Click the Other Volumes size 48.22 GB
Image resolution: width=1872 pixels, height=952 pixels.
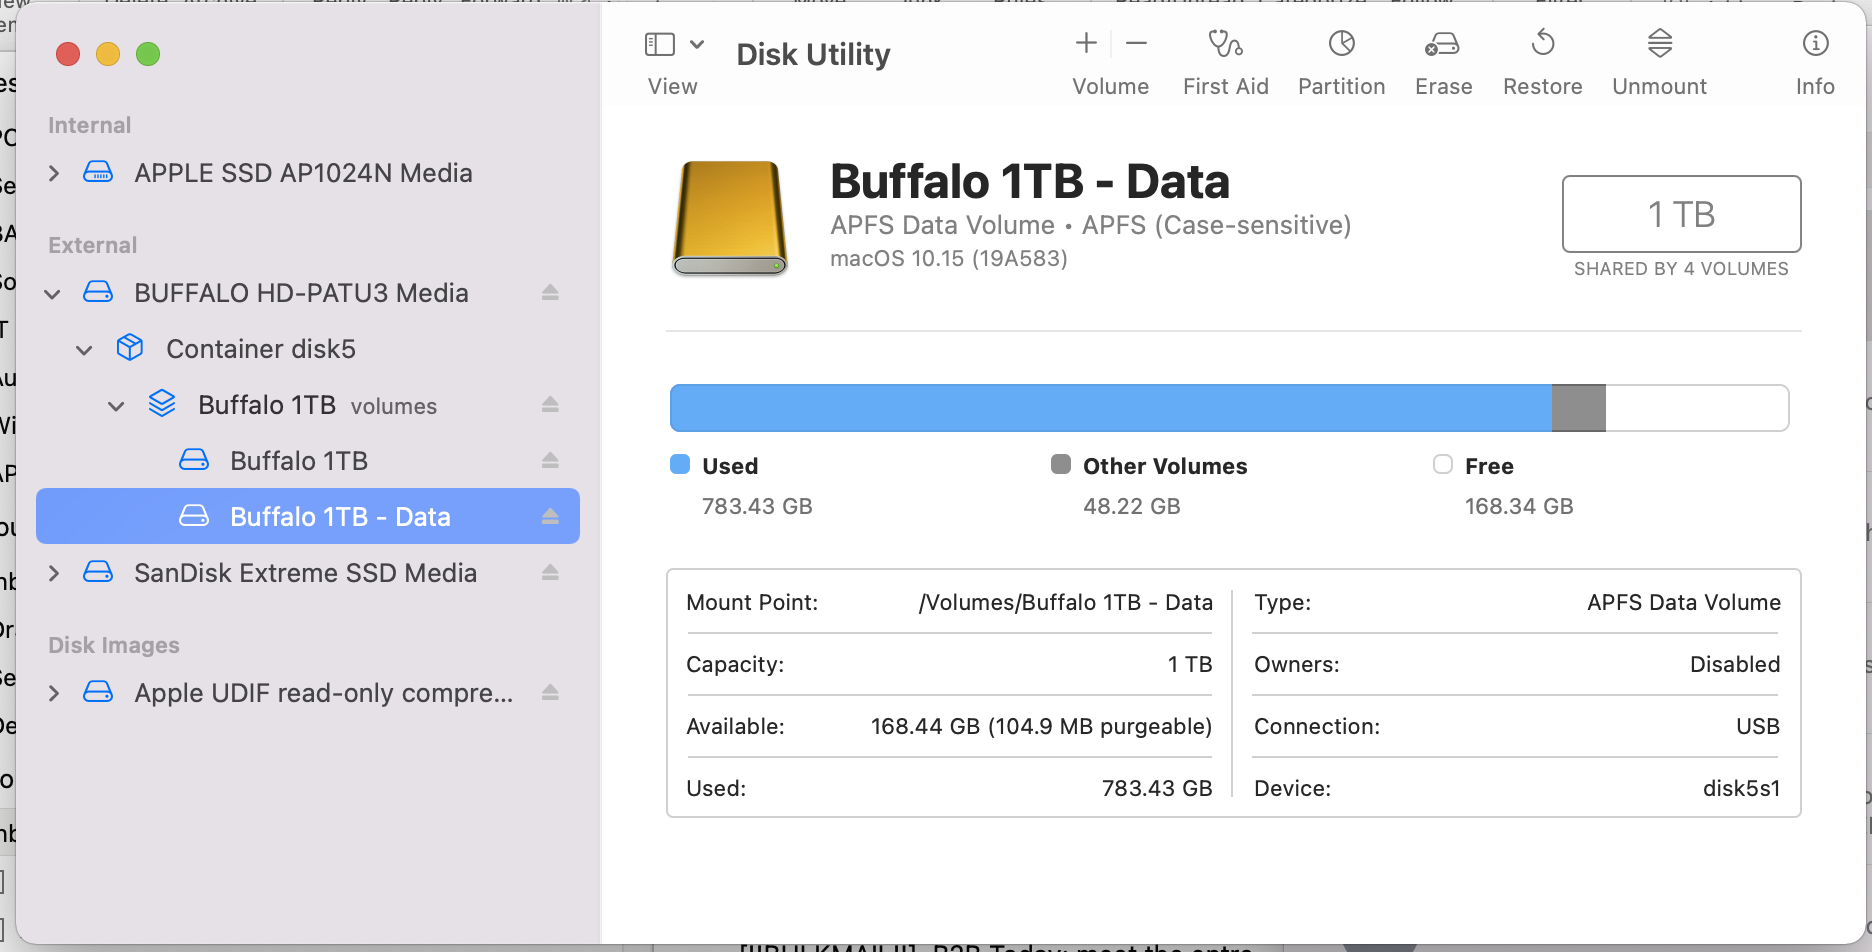click(x=1132, y=506)
